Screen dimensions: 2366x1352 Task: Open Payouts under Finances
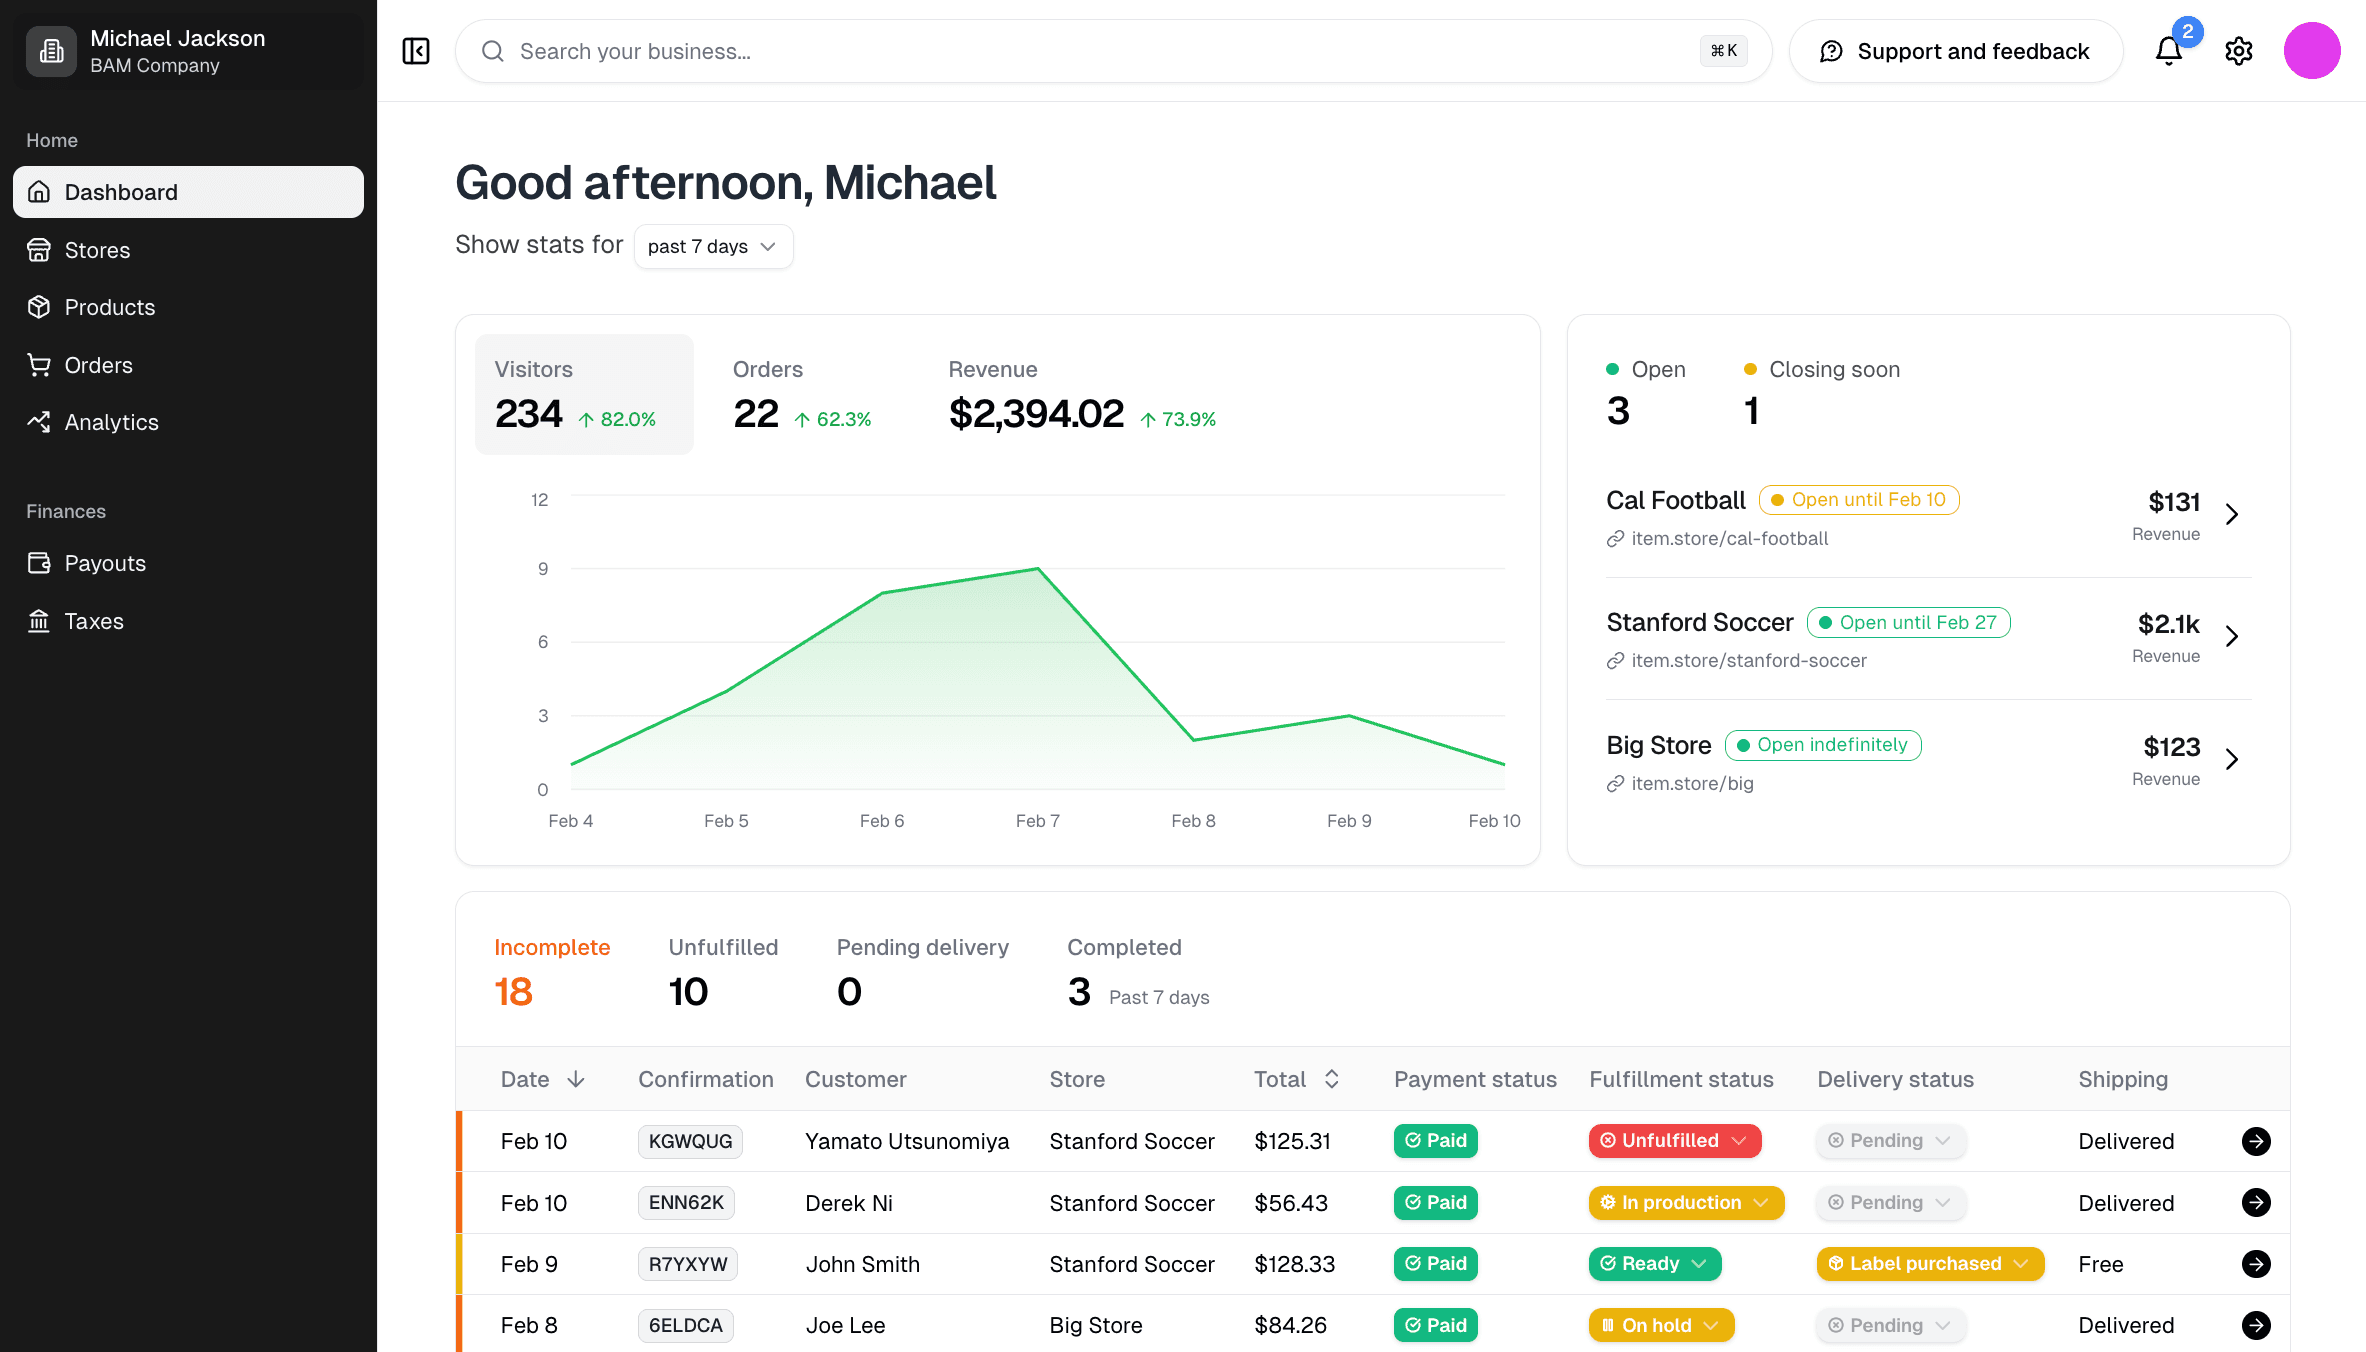105,563
